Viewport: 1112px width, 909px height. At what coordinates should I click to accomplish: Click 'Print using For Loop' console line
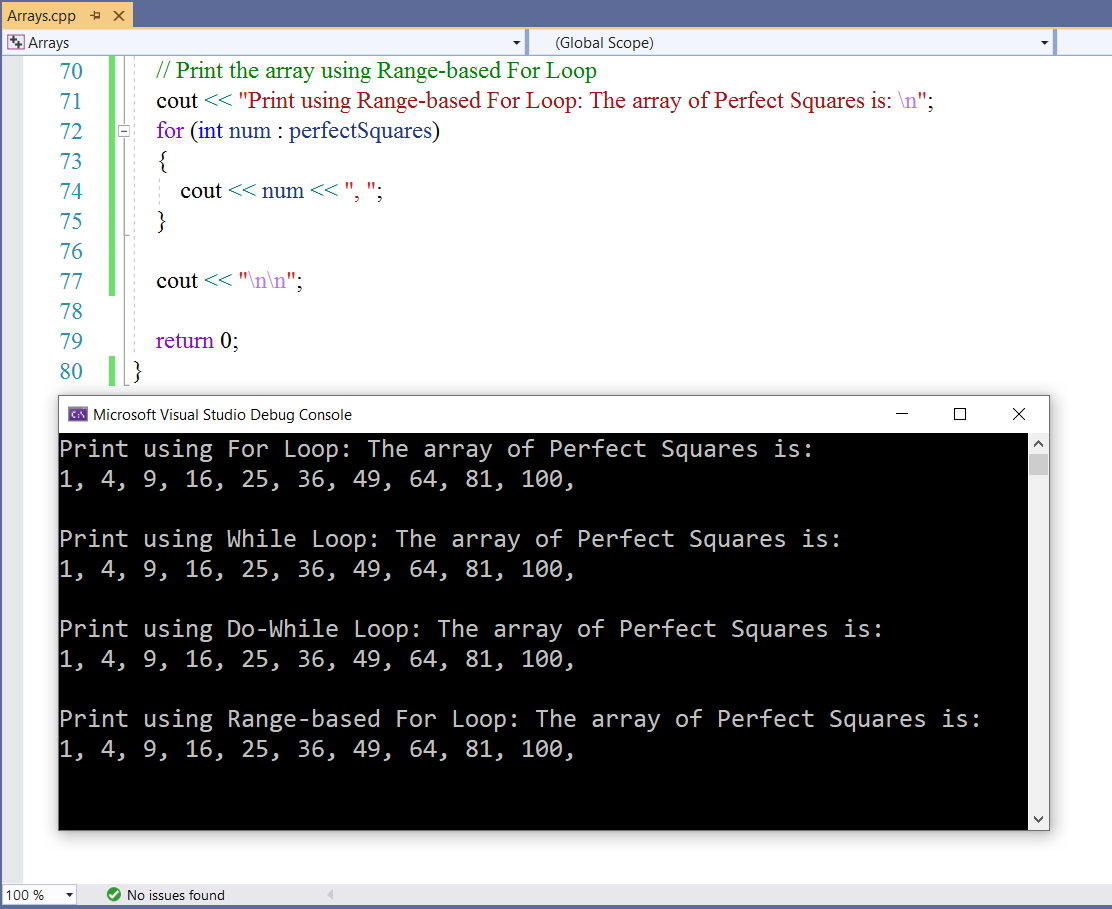pyautogui.click(x=436, y=449)
